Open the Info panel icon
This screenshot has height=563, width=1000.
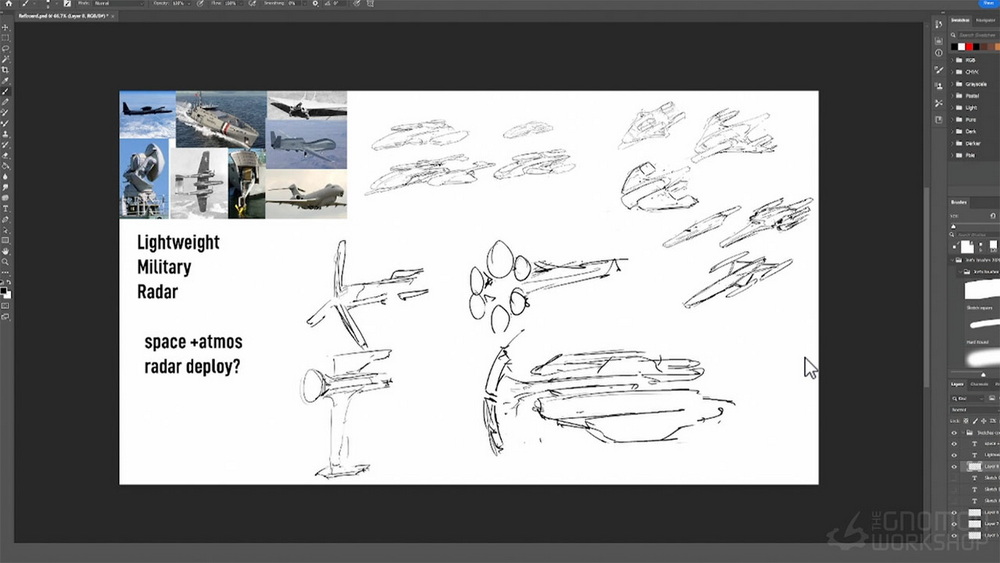tap(939, 53)
